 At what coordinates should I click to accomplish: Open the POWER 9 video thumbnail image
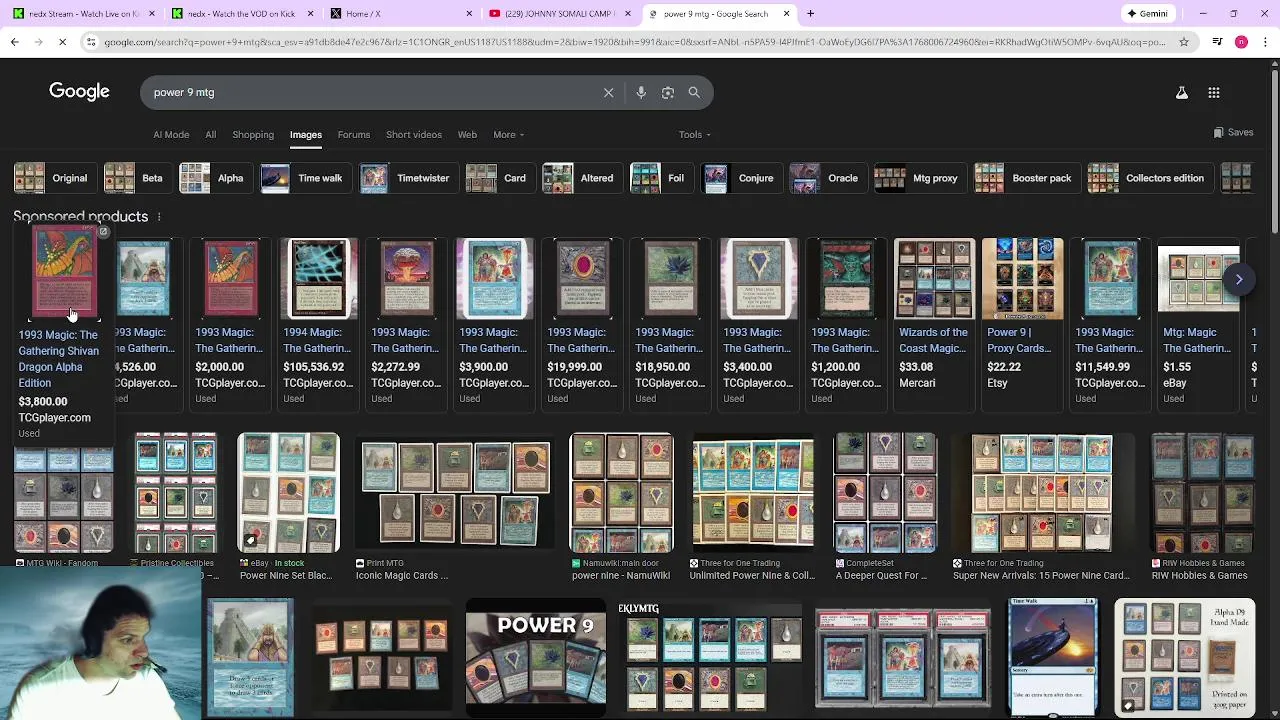tap(536, 657)
